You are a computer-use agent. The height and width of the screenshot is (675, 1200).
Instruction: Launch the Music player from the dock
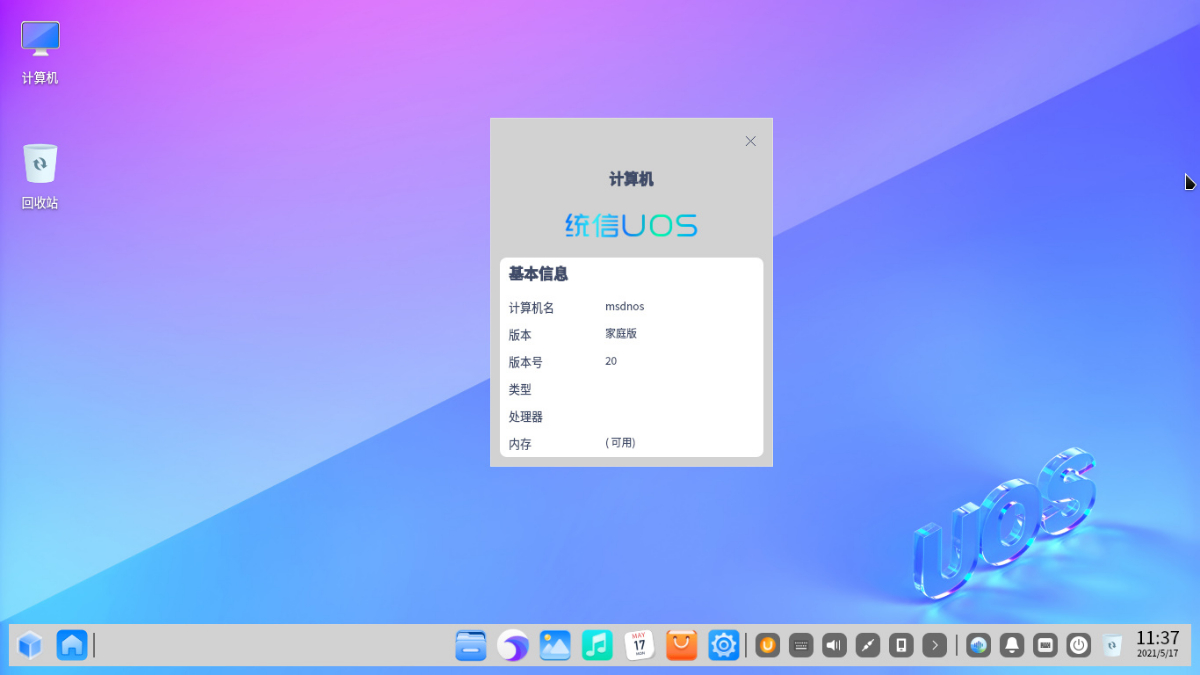point(597,645)
